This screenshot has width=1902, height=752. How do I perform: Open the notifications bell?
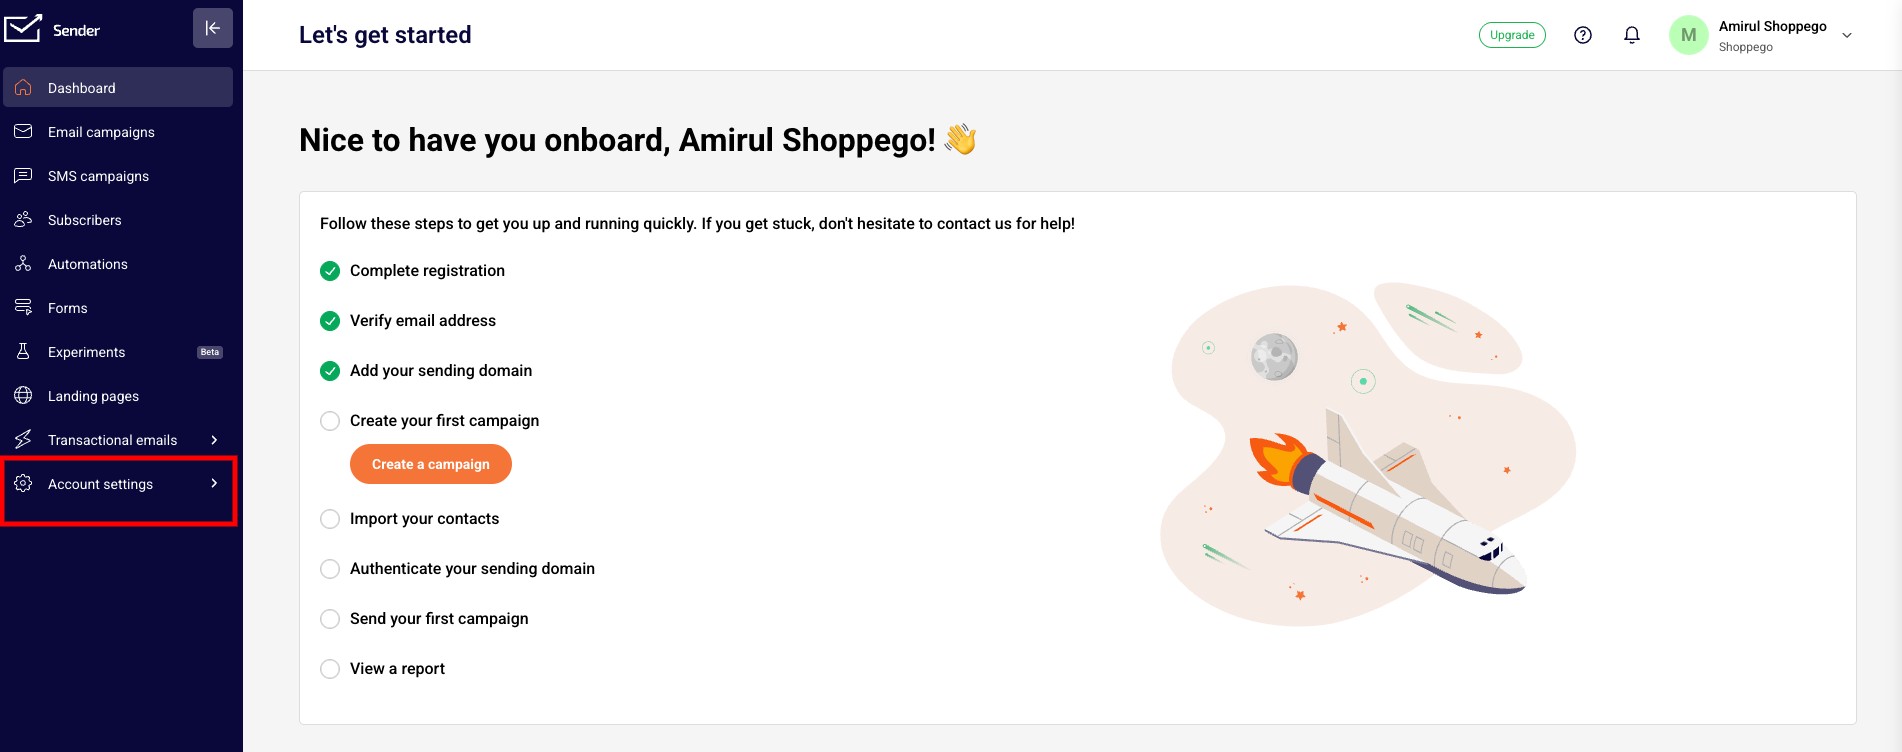1632,35
